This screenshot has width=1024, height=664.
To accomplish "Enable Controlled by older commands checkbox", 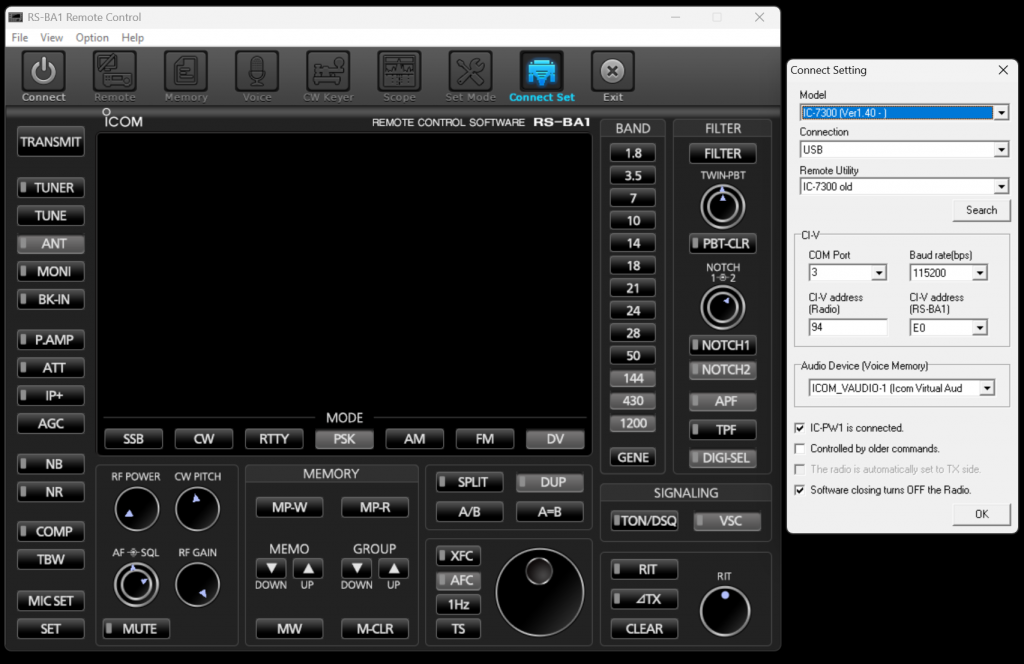I will pyautogui.click(x=800, y=449).
